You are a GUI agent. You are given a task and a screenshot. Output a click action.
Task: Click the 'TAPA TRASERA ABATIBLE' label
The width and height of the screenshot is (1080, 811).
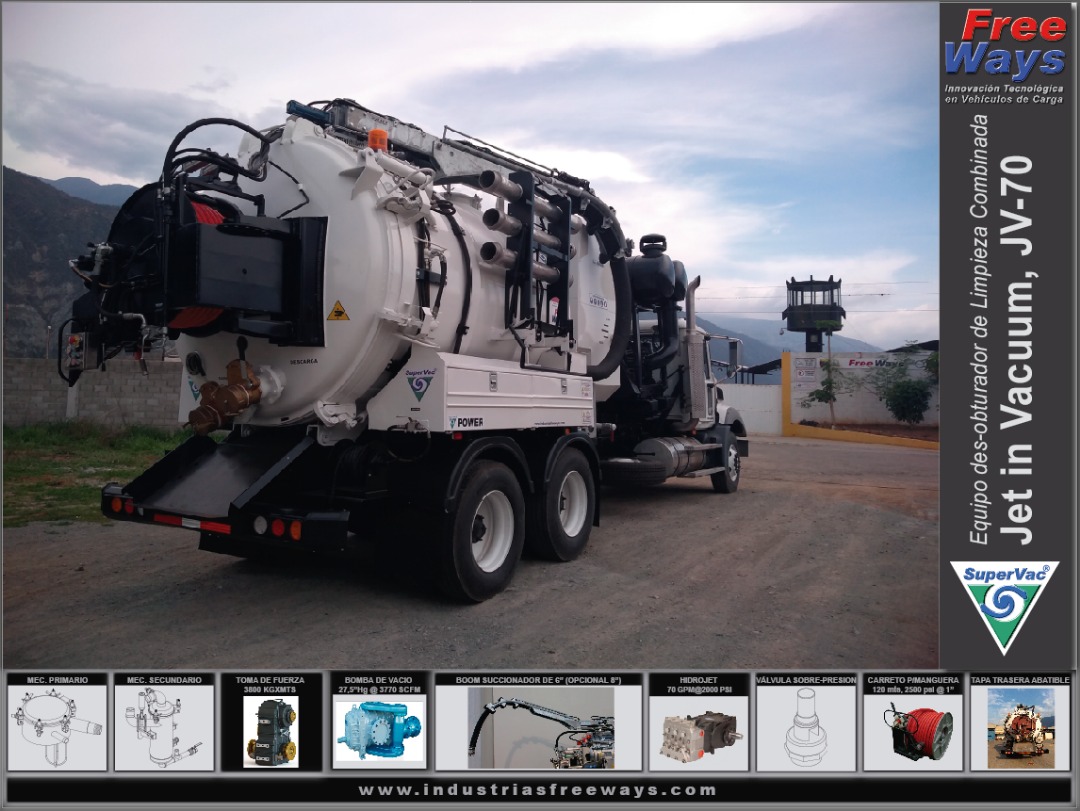coord(1020,679)
